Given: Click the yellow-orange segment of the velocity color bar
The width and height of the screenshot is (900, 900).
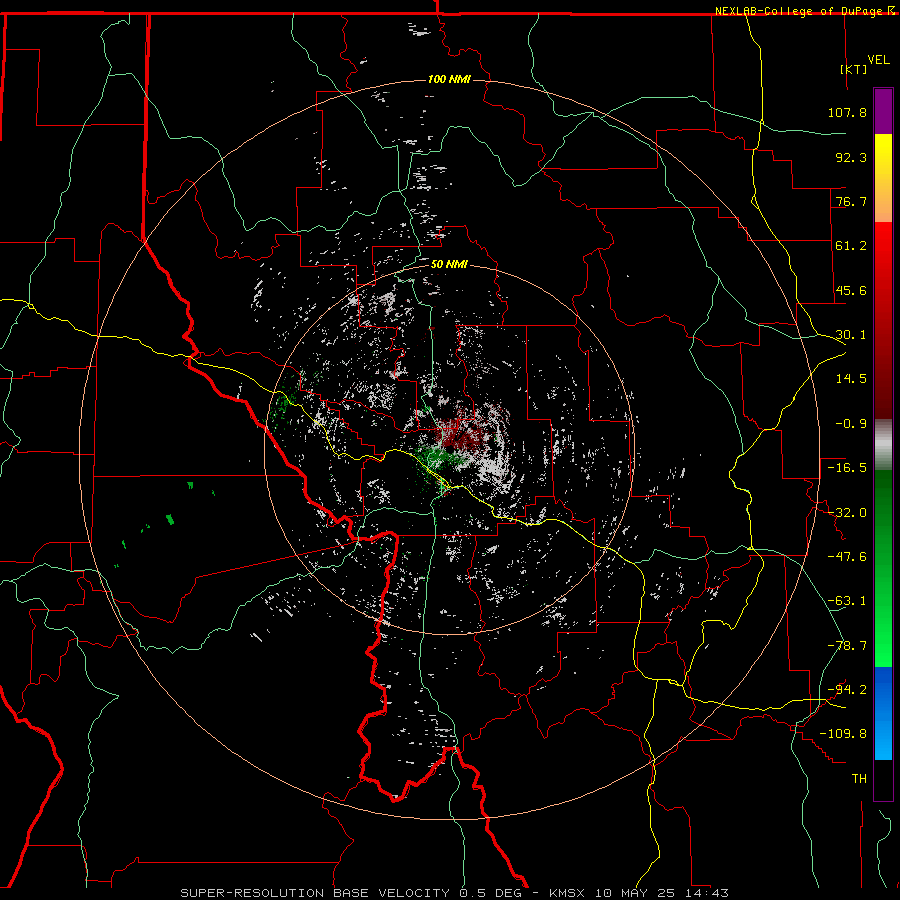Looking at the screenshot, I should [883, 178].
